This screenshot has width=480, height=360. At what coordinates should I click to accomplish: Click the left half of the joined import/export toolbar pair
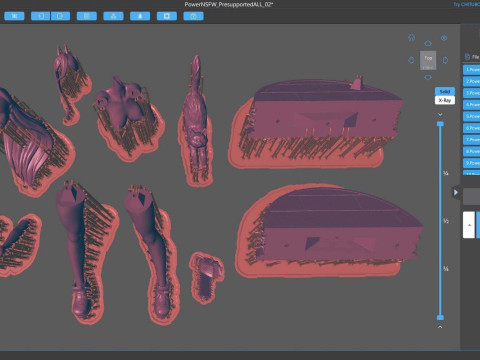(40, 16)
